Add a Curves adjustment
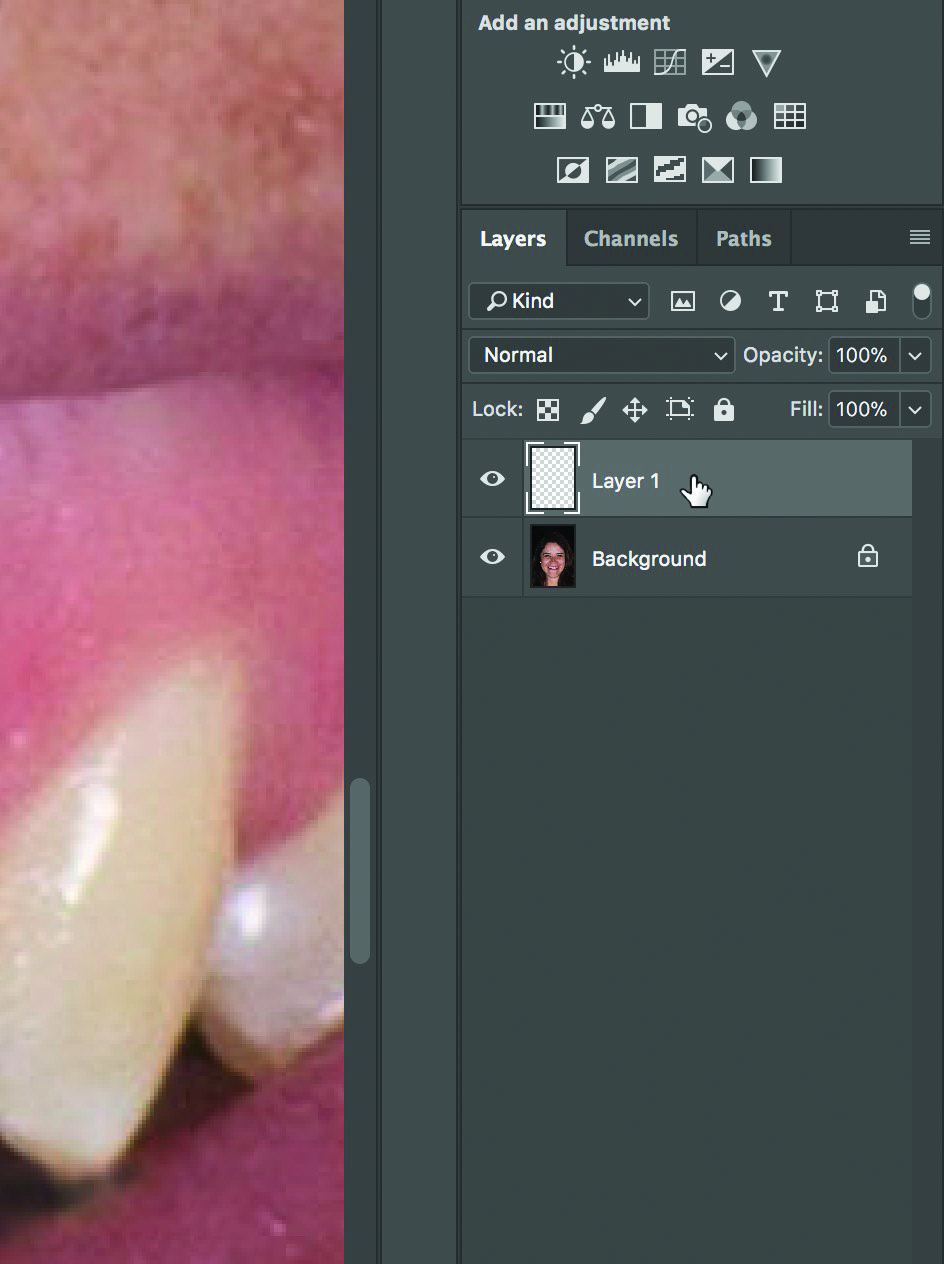Image resolution: width=944 pixels, height=1264 pixels. 669,63
